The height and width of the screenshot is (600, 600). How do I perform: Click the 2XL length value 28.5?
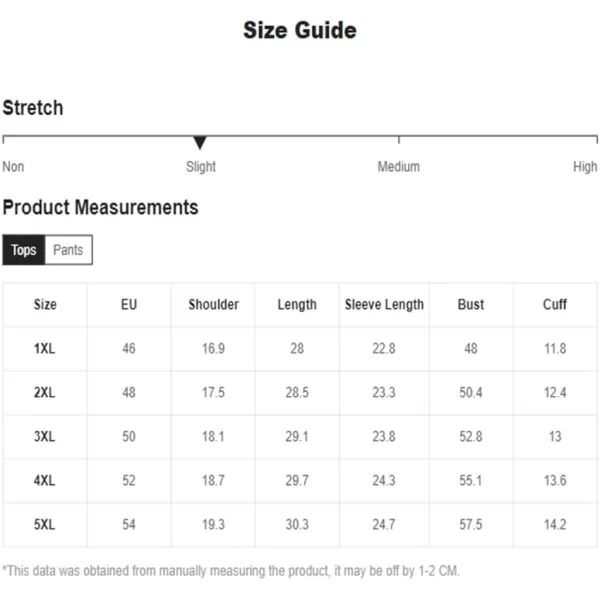297,393
